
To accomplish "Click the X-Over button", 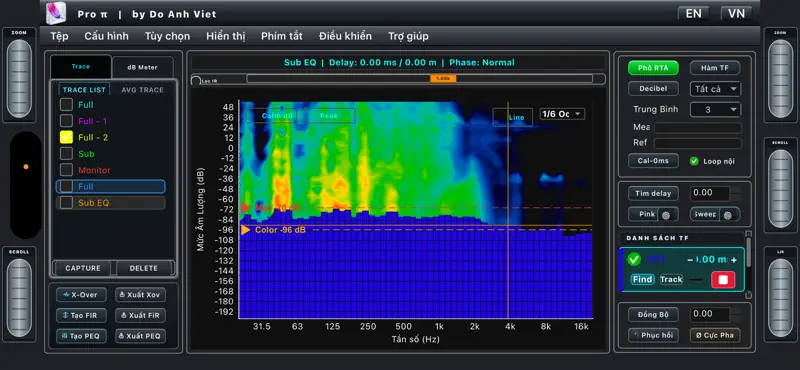I will click(81, 294).
